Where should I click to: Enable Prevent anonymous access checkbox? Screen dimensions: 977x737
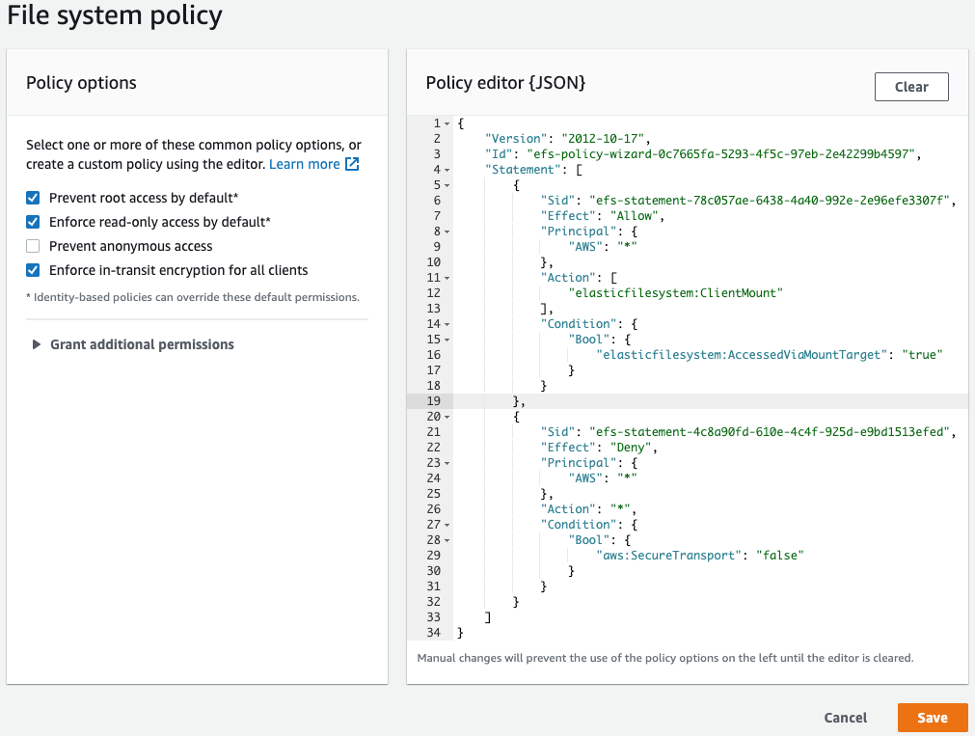coord(33,247)
